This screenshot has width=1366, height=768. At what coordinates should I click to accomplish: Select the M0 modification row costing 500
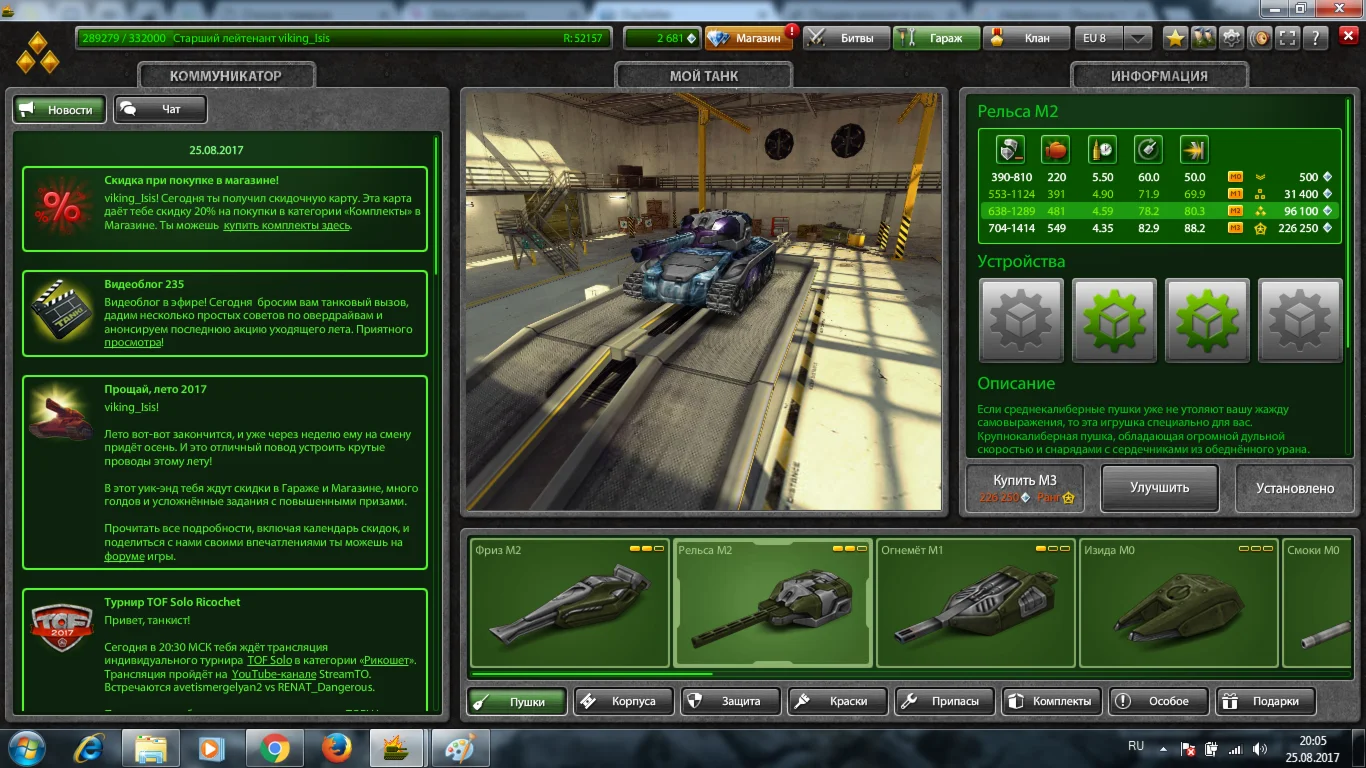coord(1160,177)
